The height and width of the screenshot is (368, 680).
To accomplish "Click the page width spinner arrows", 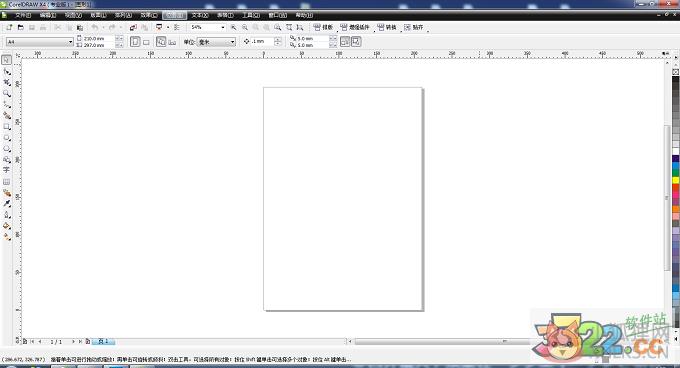I will click(119, 39).
